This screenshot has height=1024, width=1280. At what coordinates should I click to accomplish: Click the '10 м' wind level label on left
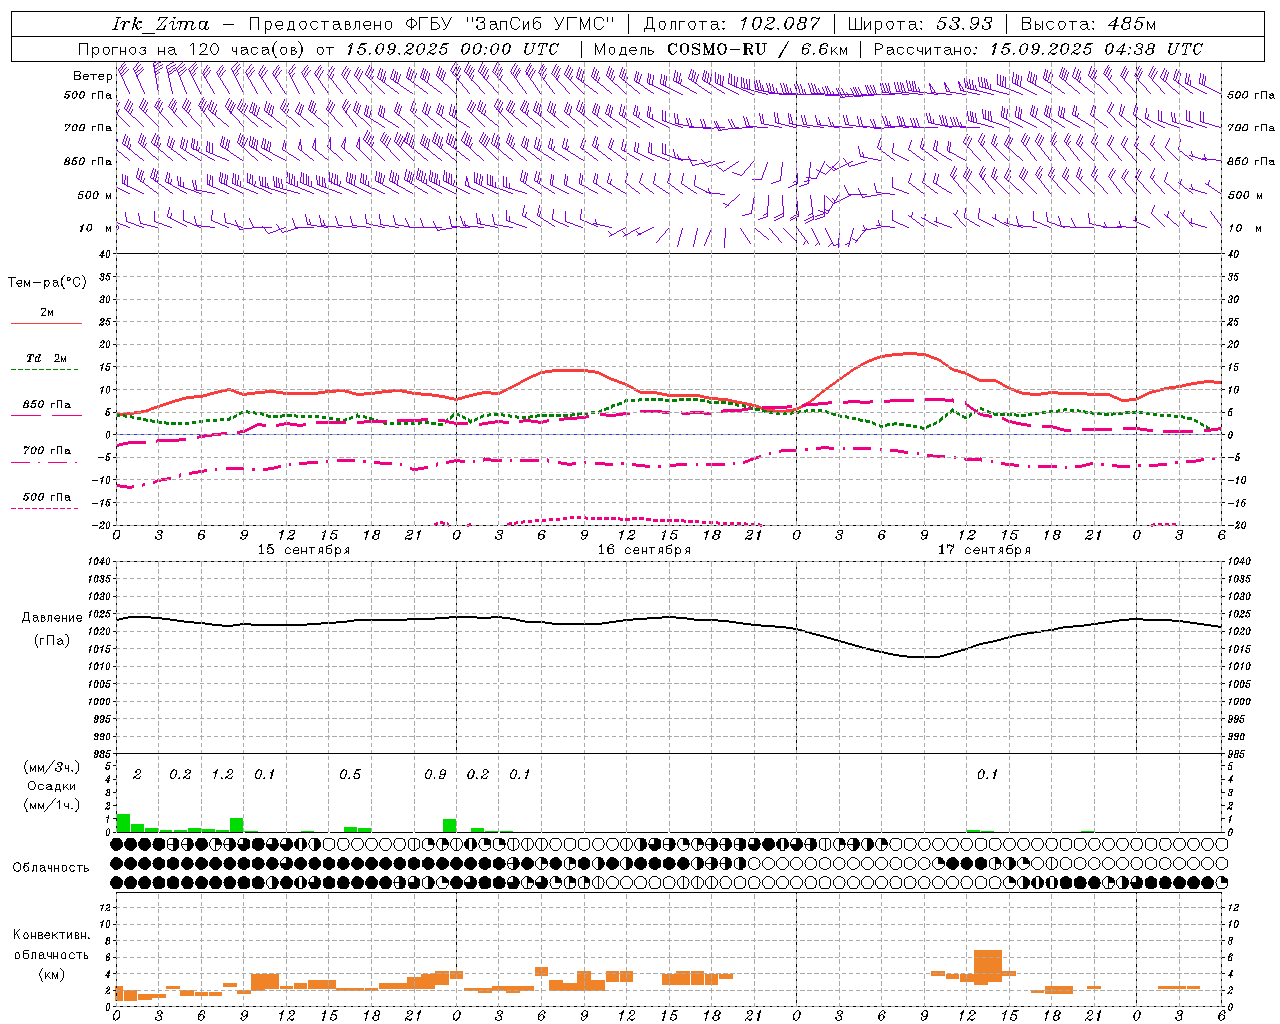tap(96, 228)
